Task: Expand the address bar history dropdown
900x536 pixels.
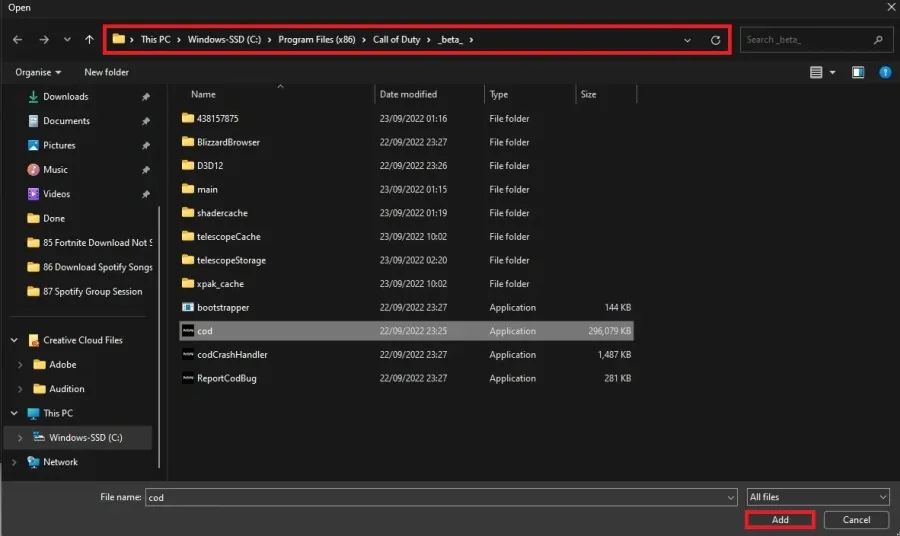Action: click(x=687, y=40)
